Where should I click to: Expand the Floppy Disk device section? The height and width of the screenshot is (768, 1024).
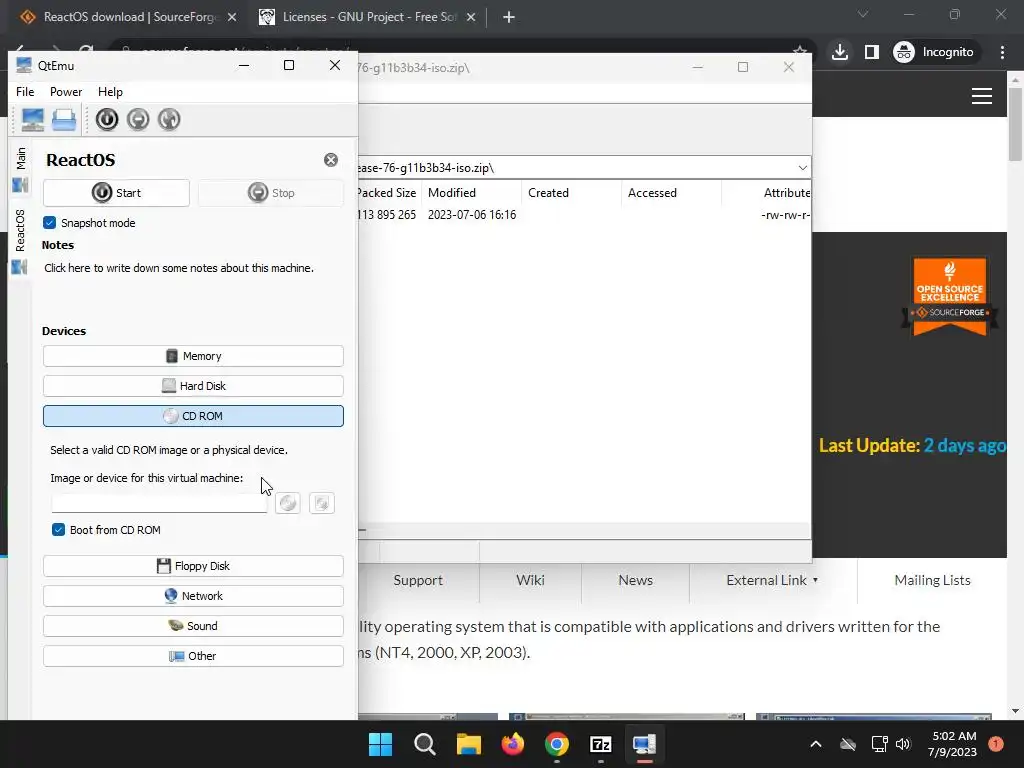click(x=193, y=566)
